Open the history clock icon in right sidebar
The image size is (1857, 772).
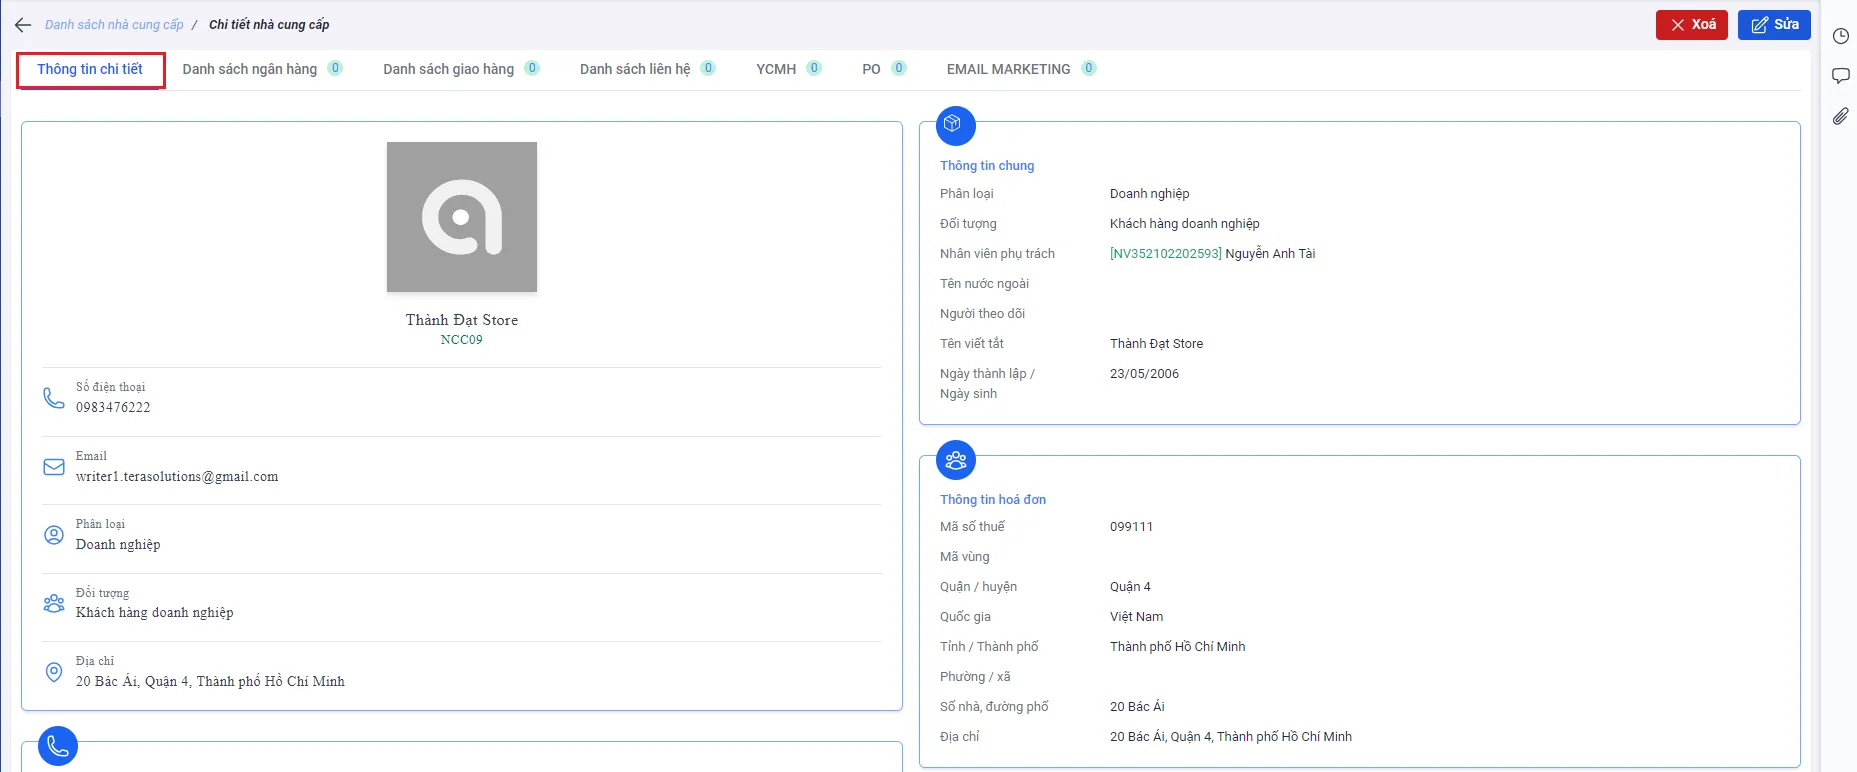click(1840, 36)
